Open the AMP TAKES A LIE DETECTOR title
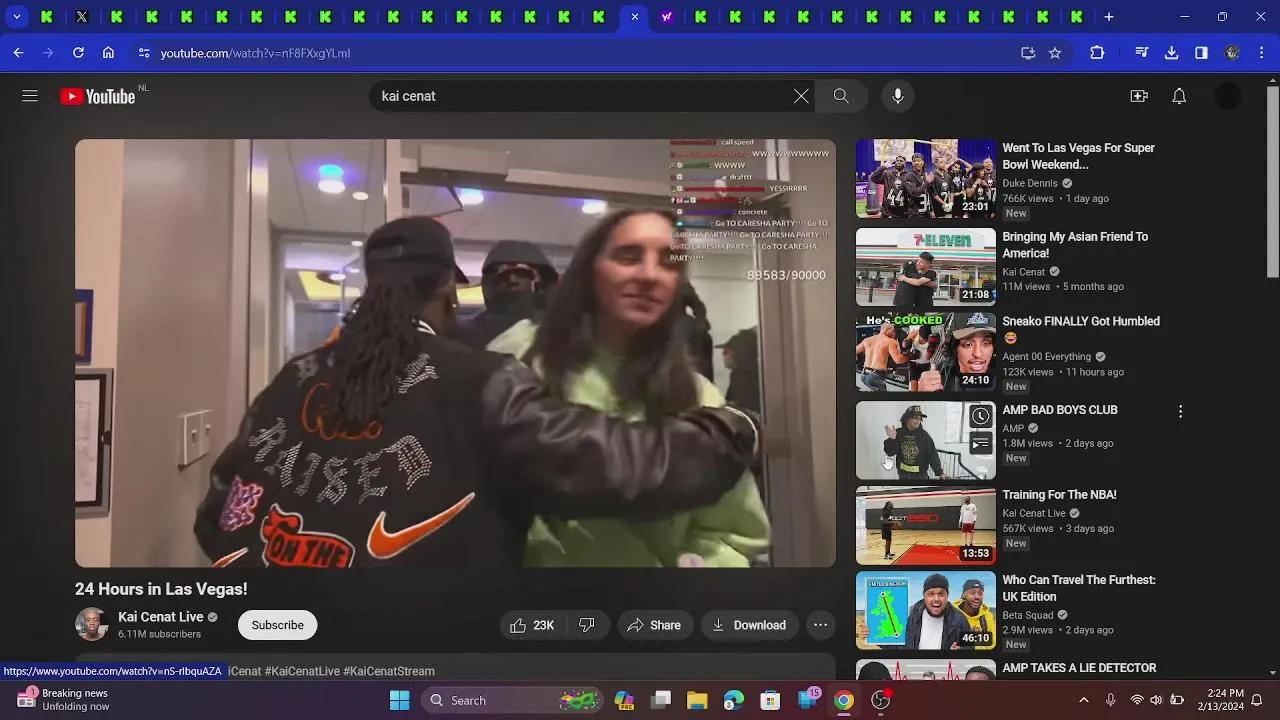The width and height of the screenshot is (1280, 720). [1080, 668]
